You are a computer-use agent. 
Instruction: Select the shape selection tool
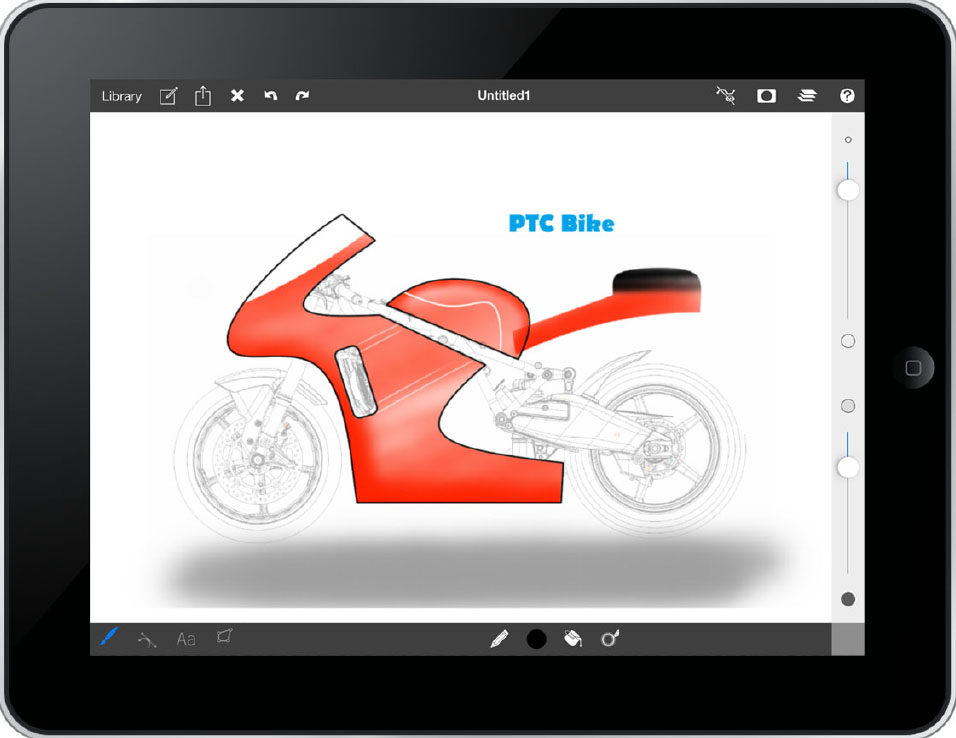pos(224,637)
